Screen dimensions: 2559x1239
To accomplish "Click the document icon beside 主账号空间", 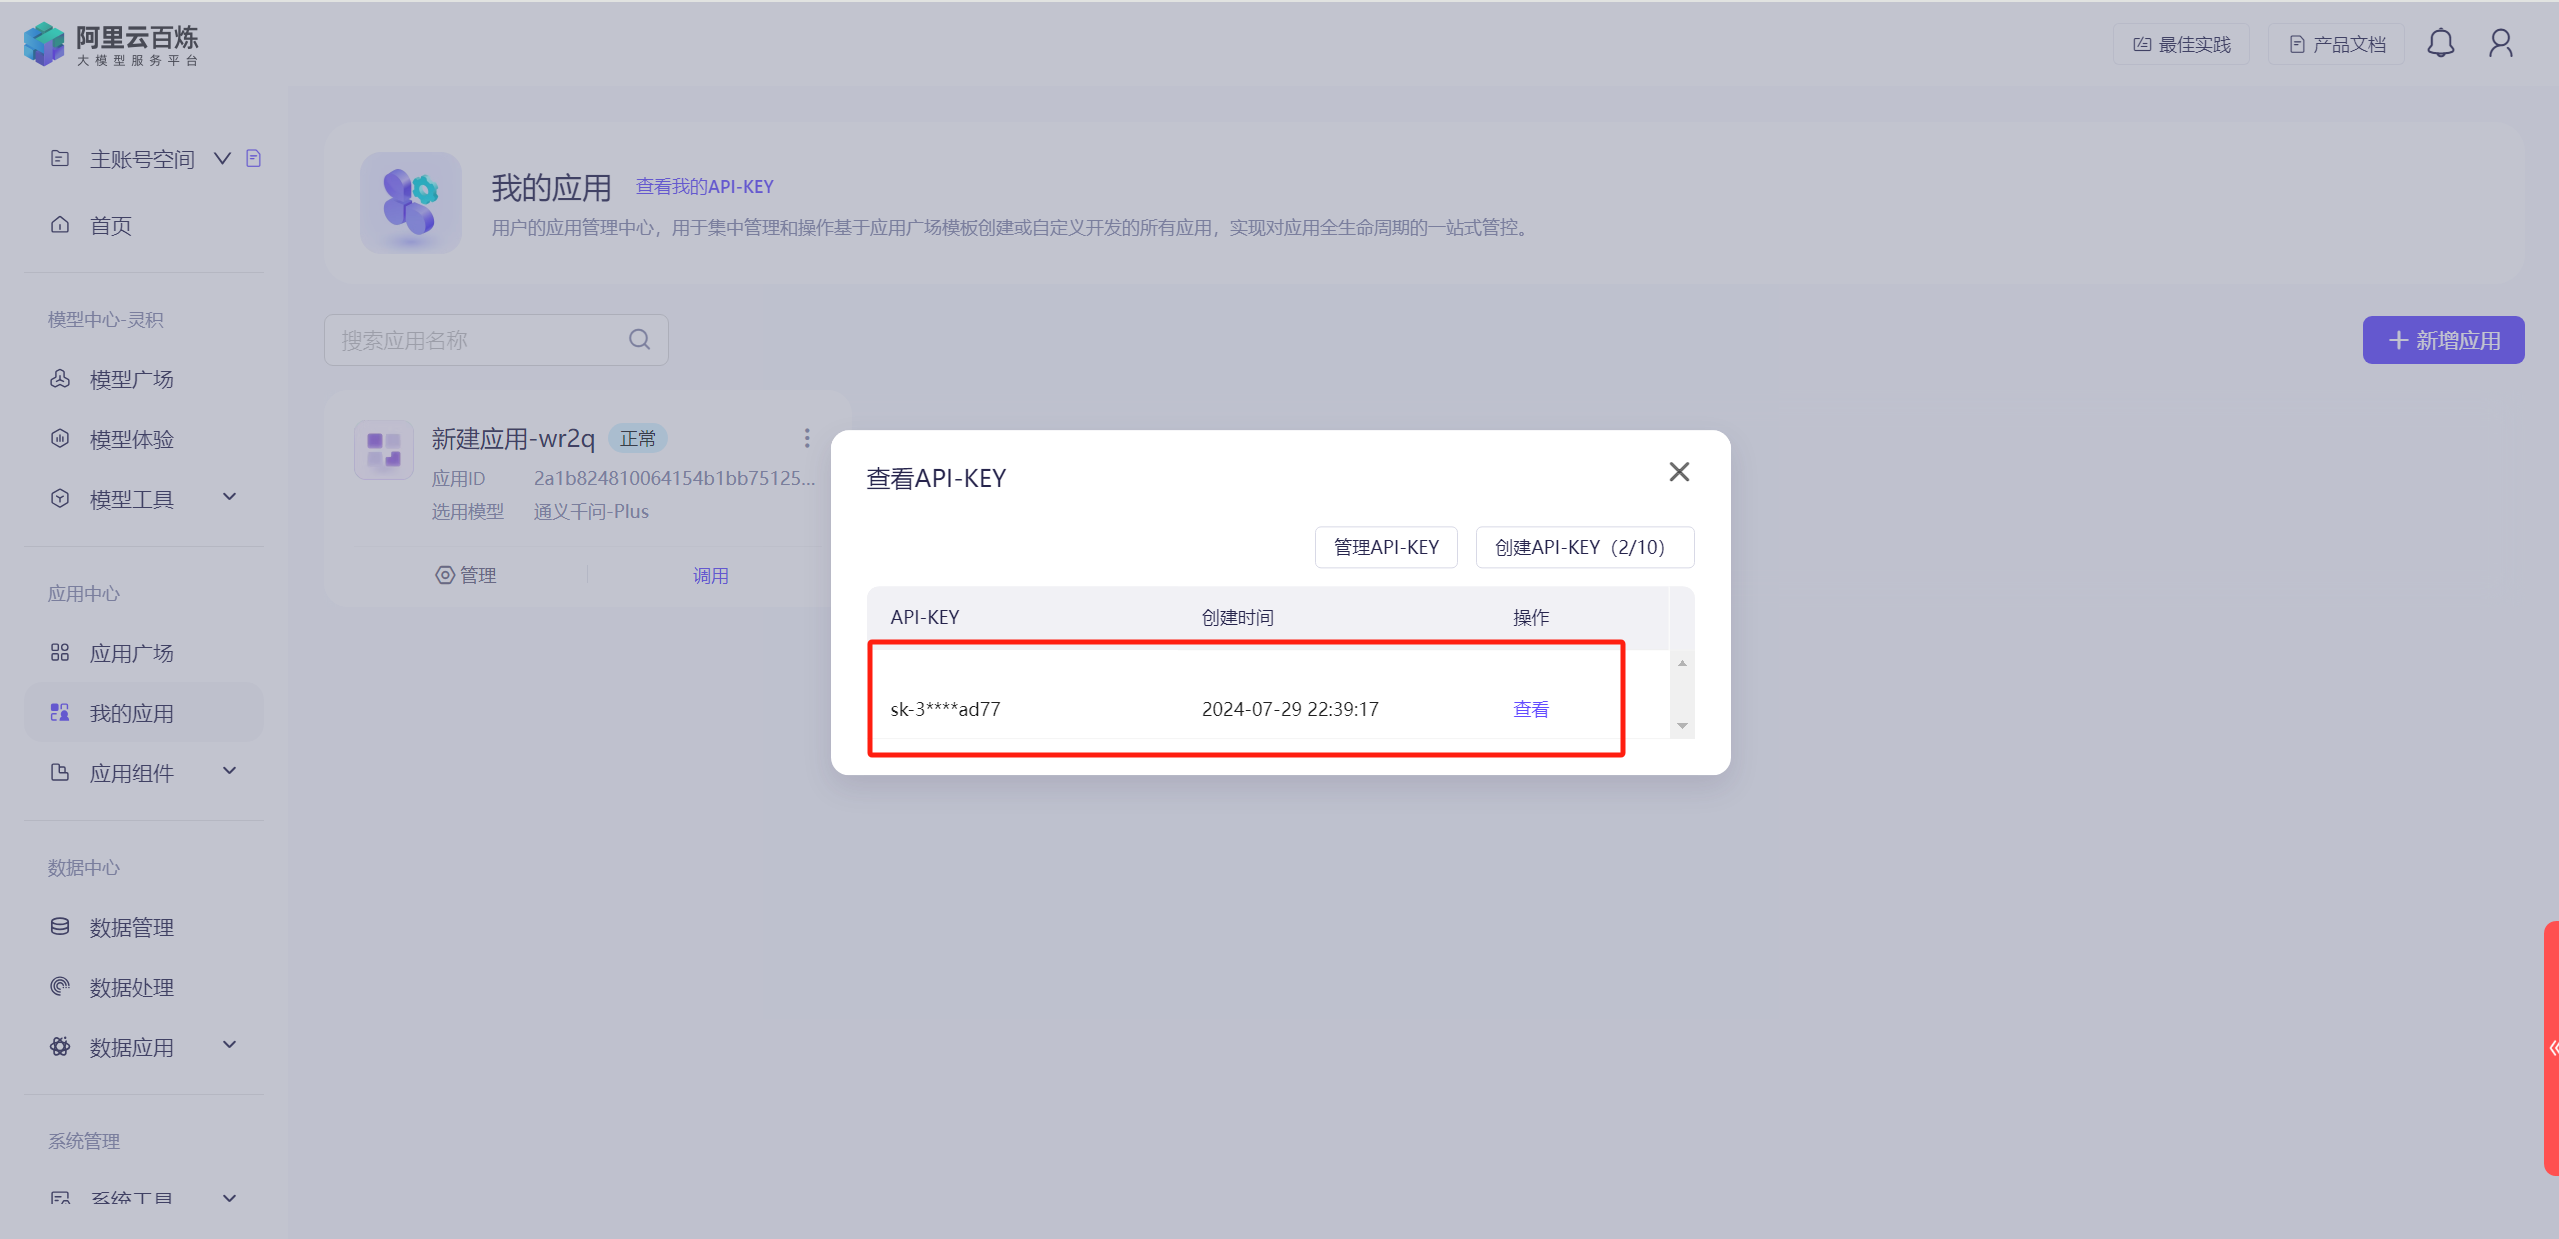I will (x=254, y=158).
